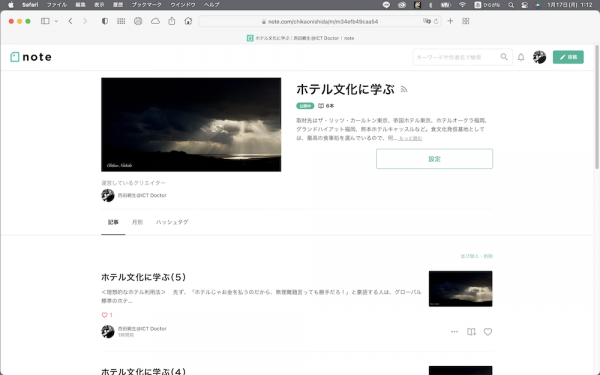The width and height of the screenshot is (600, 375).
Task: Open the RSS feed icon beside title
Action: click(x=404, y=90)
